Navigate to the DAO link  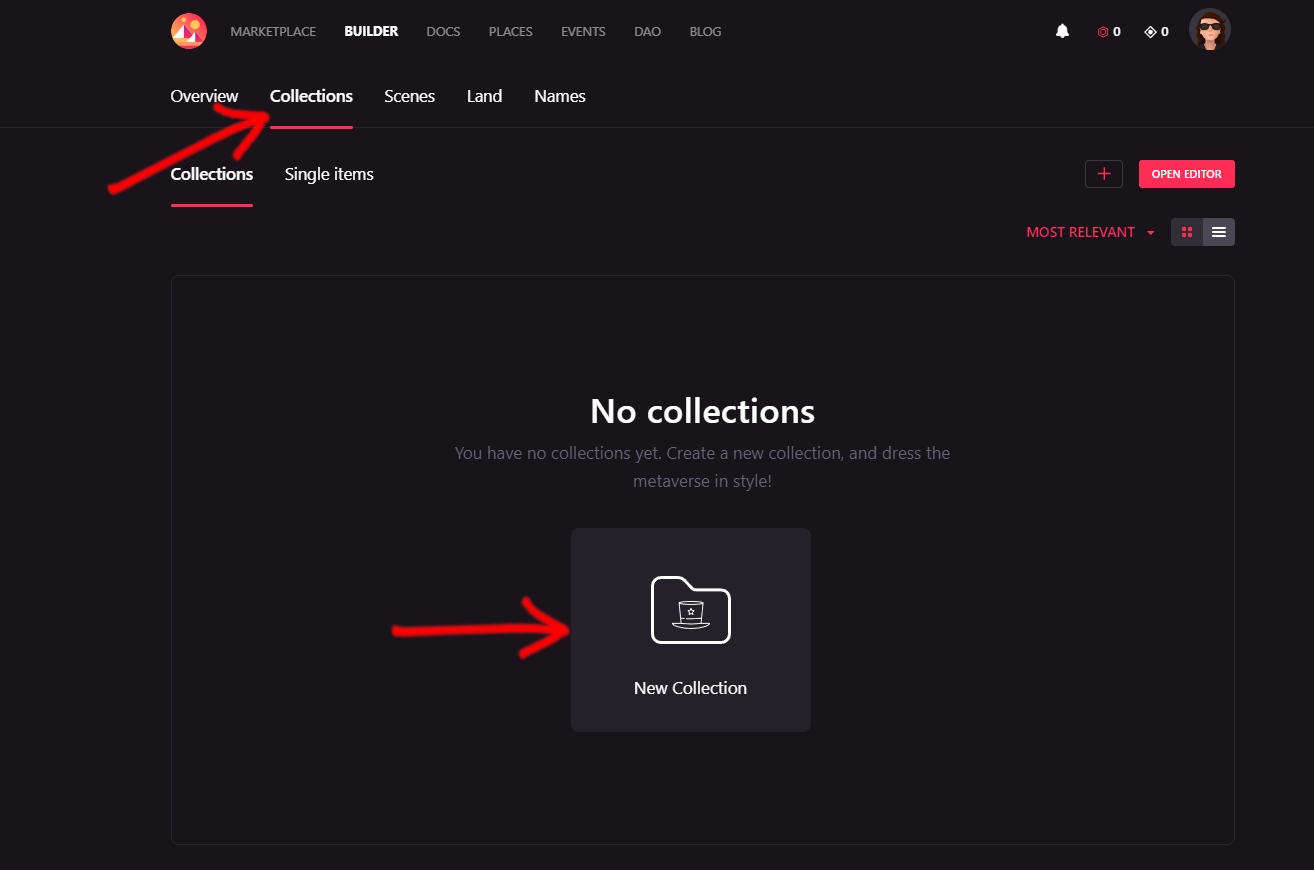[647, 32]
